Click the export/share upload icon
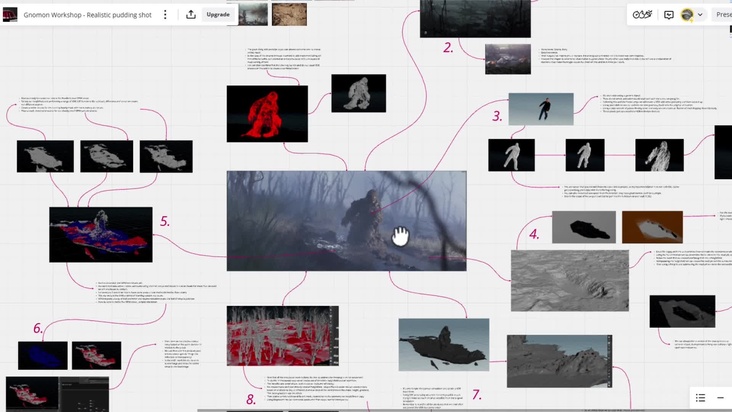This screenshot has width=732, height=412. (x=191, y=15)
